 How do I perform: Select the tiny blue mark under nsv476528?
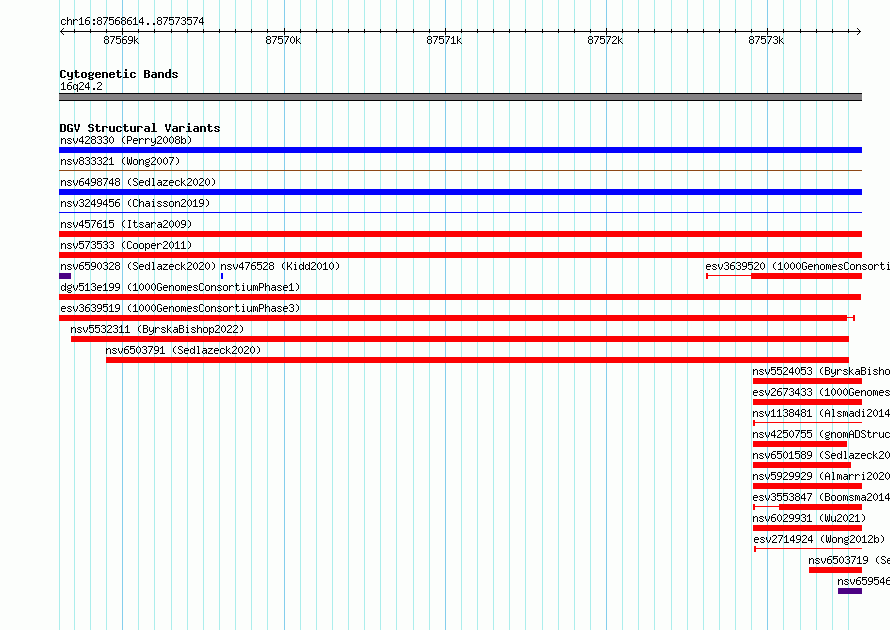(222, 276)
